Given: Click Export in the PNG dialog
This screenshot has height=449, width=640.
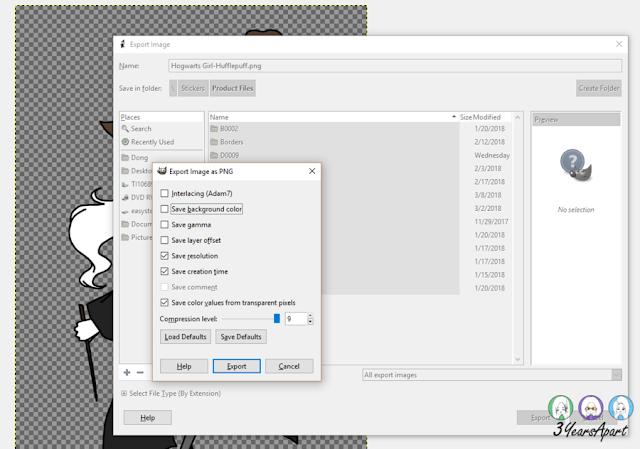Looking at the screenshot, I should point(237,366).
